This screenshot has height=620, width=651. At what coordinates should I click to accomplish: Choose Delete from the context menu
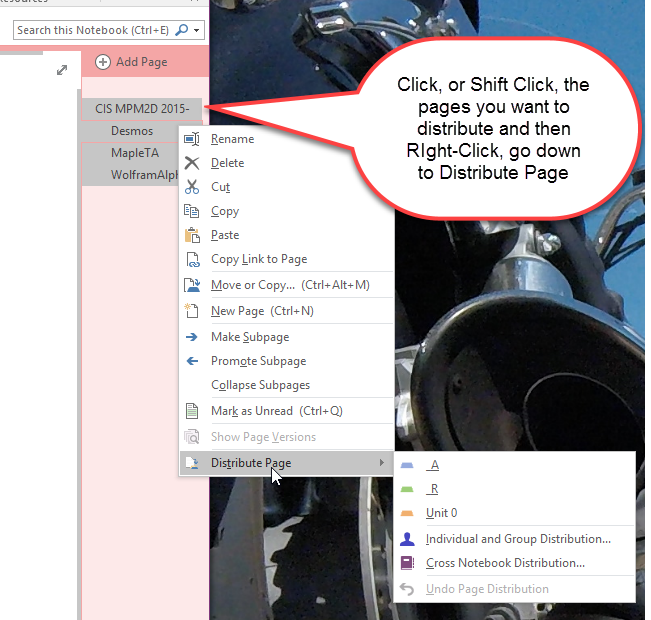coord(286,163)
